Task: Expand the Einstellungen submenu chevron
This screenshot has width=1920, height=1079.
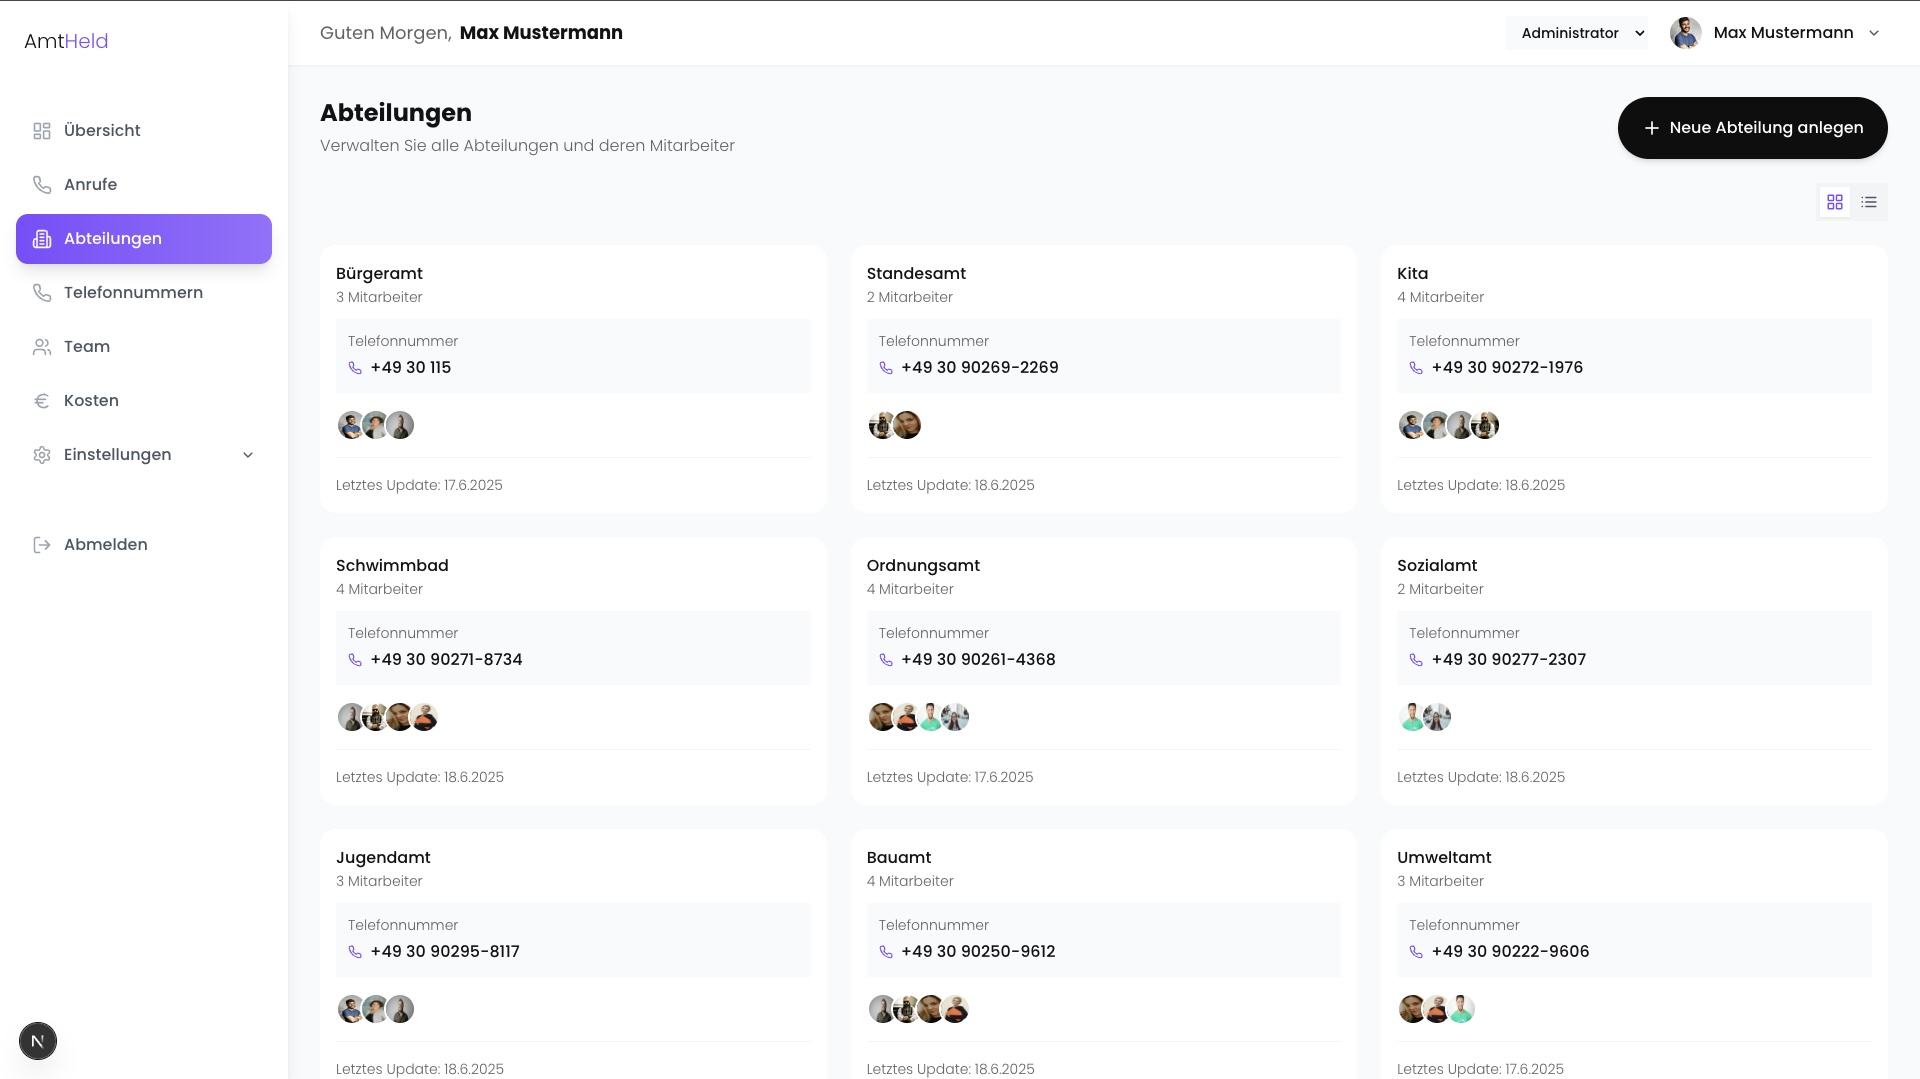Action: tap(248, 455)
